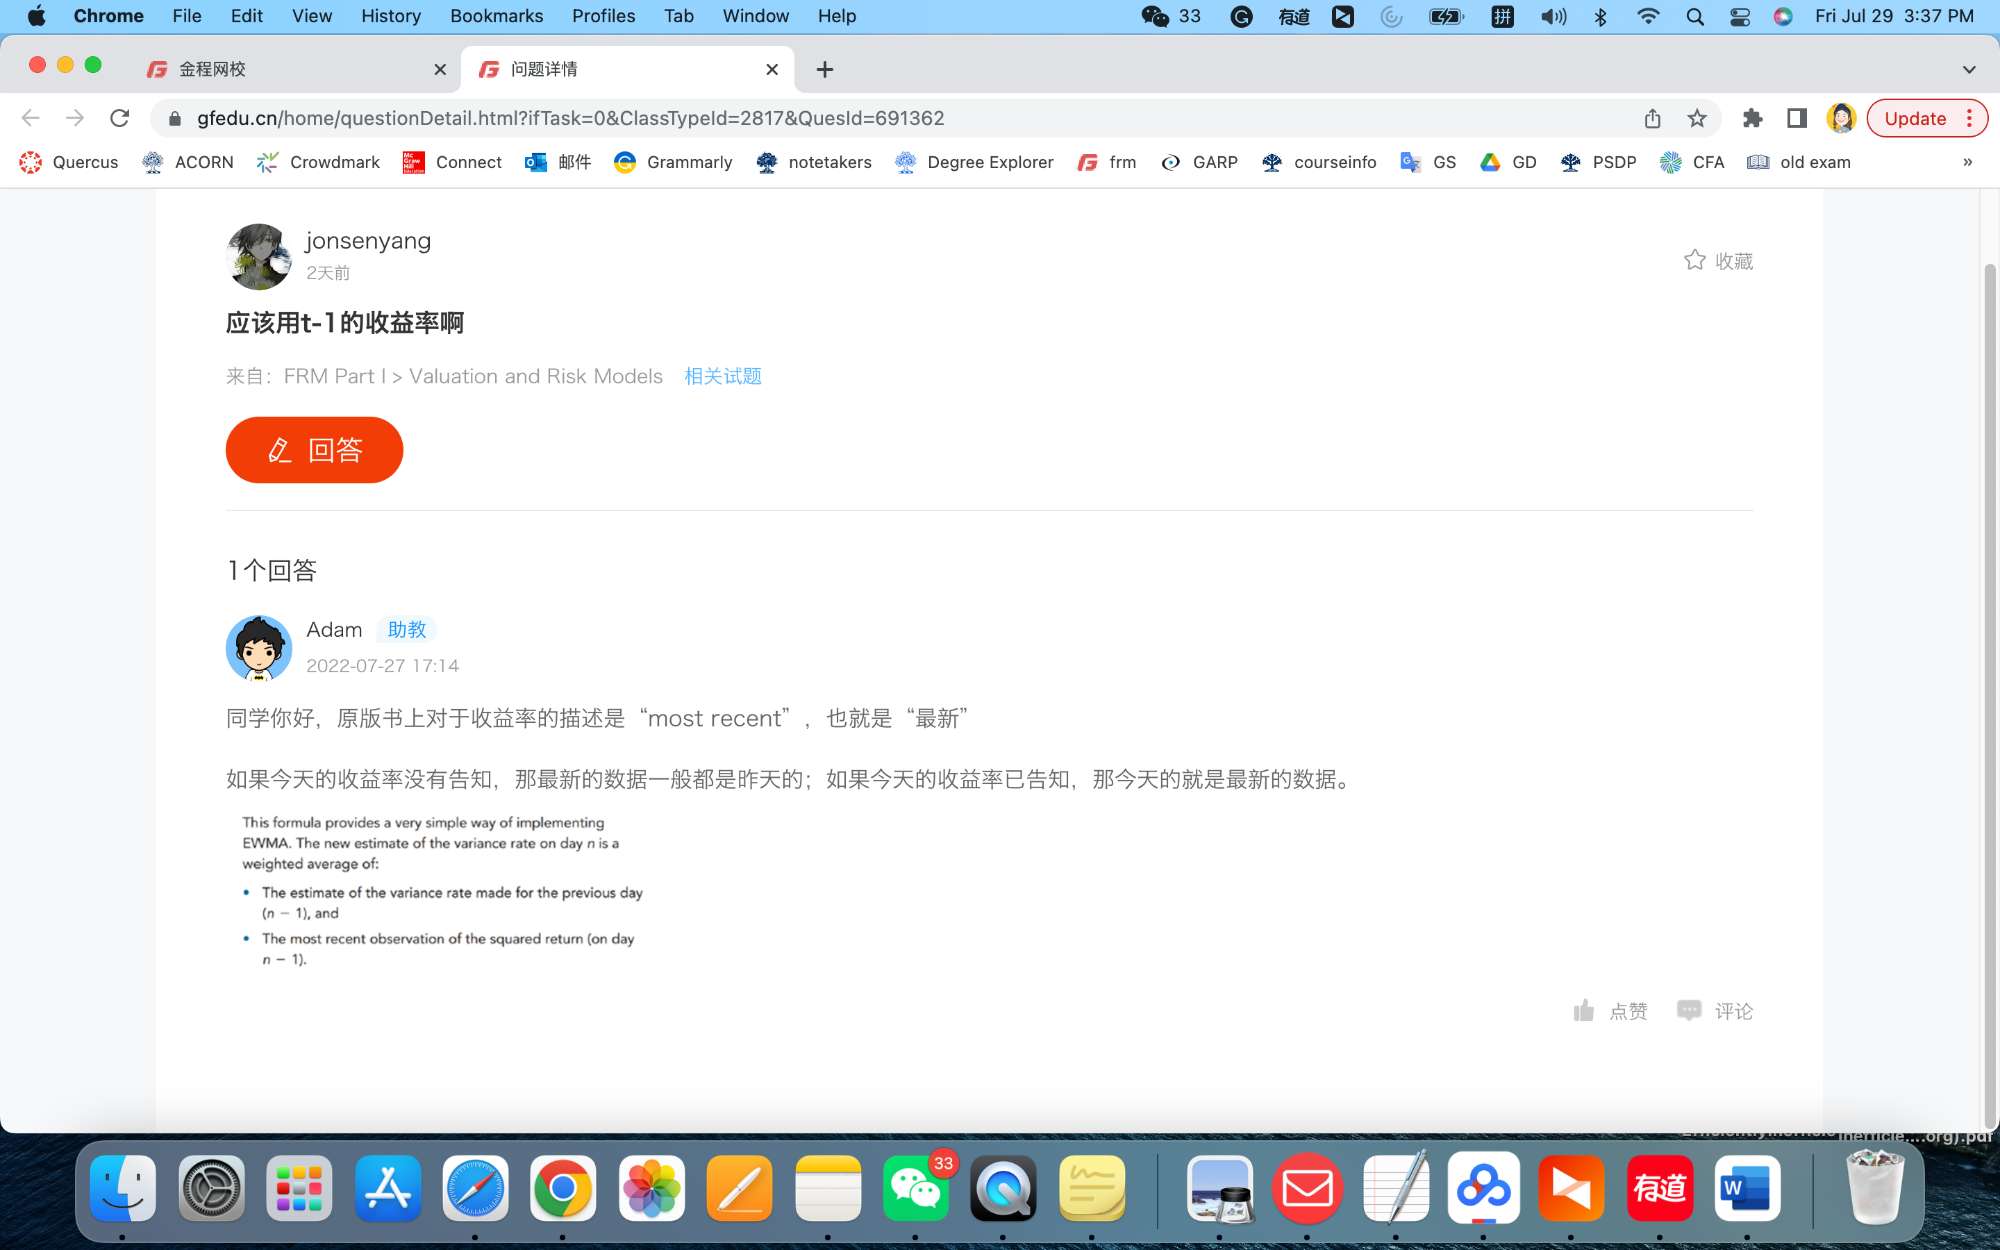Reload the page with refresh icon
The width and height of the screenshot is (2000, 1250).
point(120,118)
